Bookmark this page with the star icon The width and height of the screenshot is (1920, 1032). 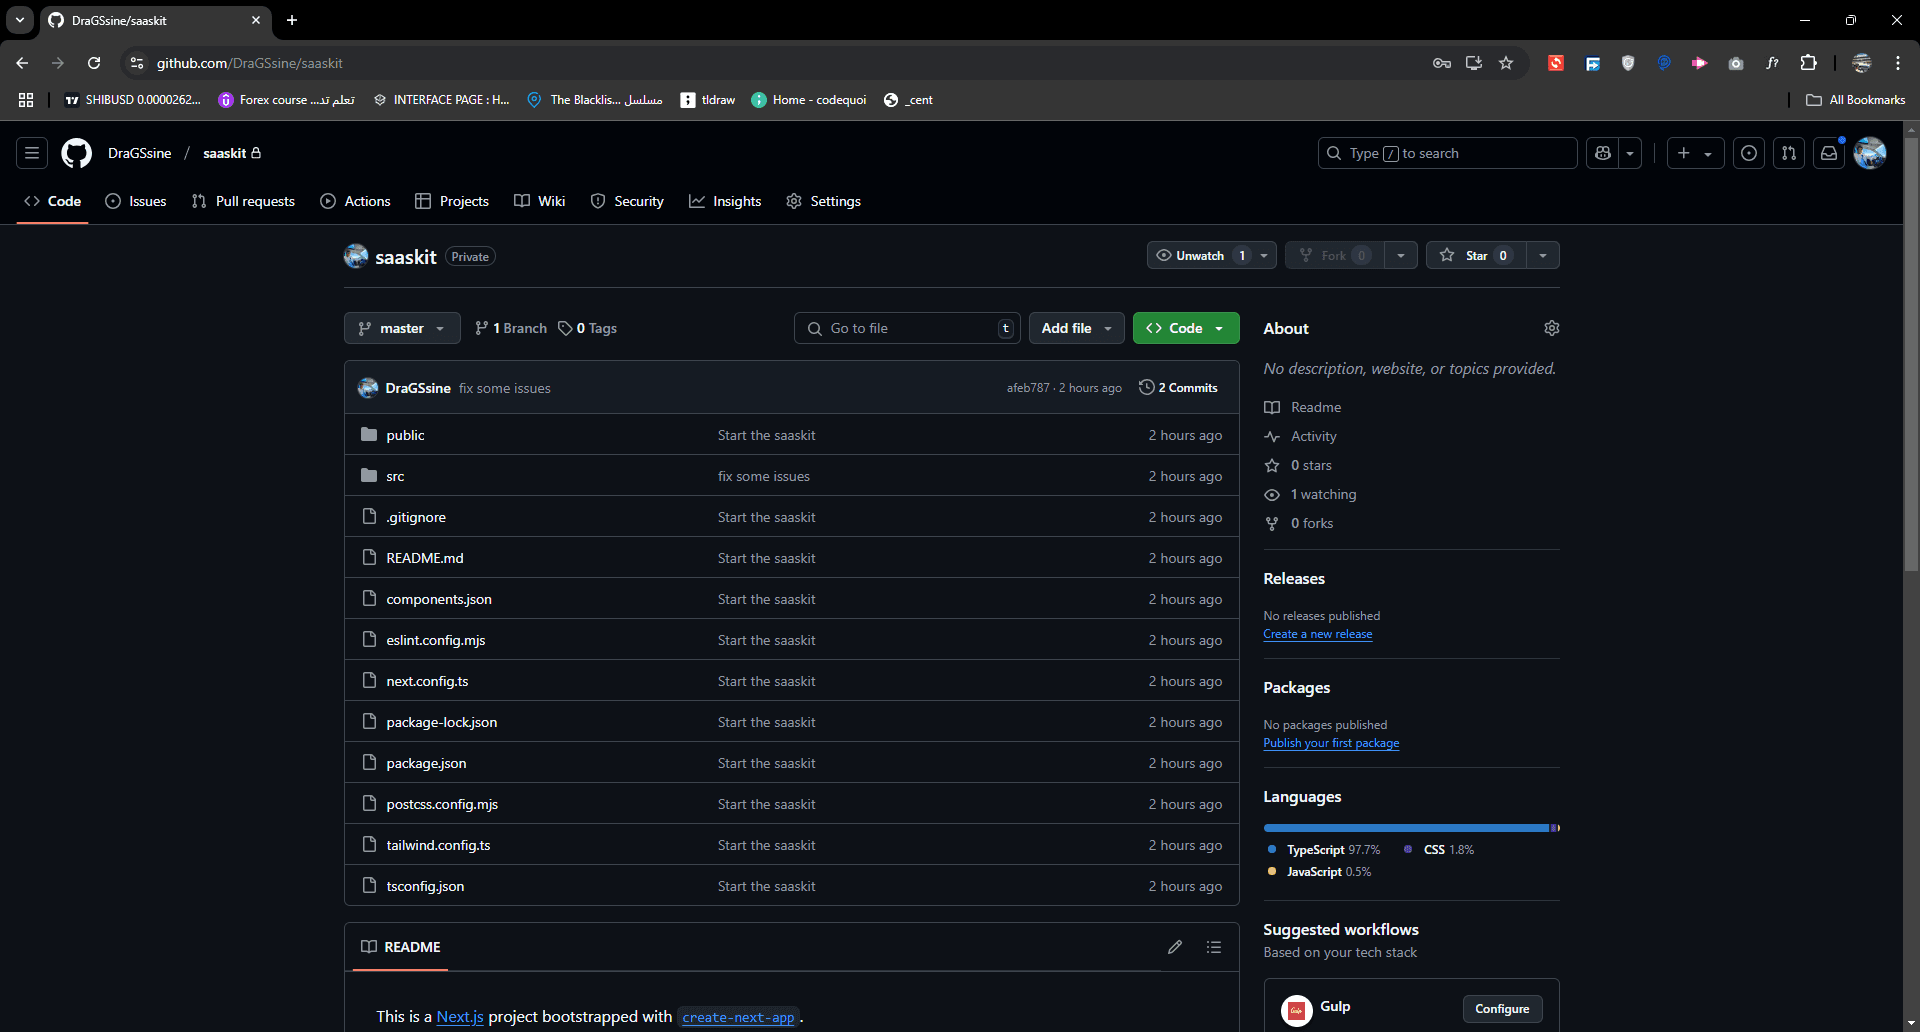coord(1506,63)
